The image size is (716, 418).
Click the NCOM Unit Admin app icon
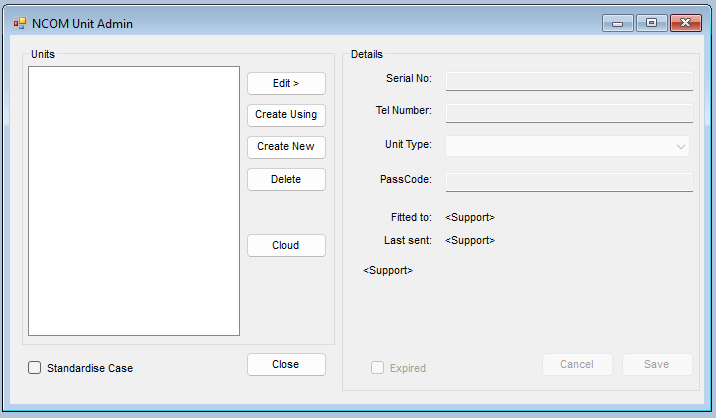(20, 23)
